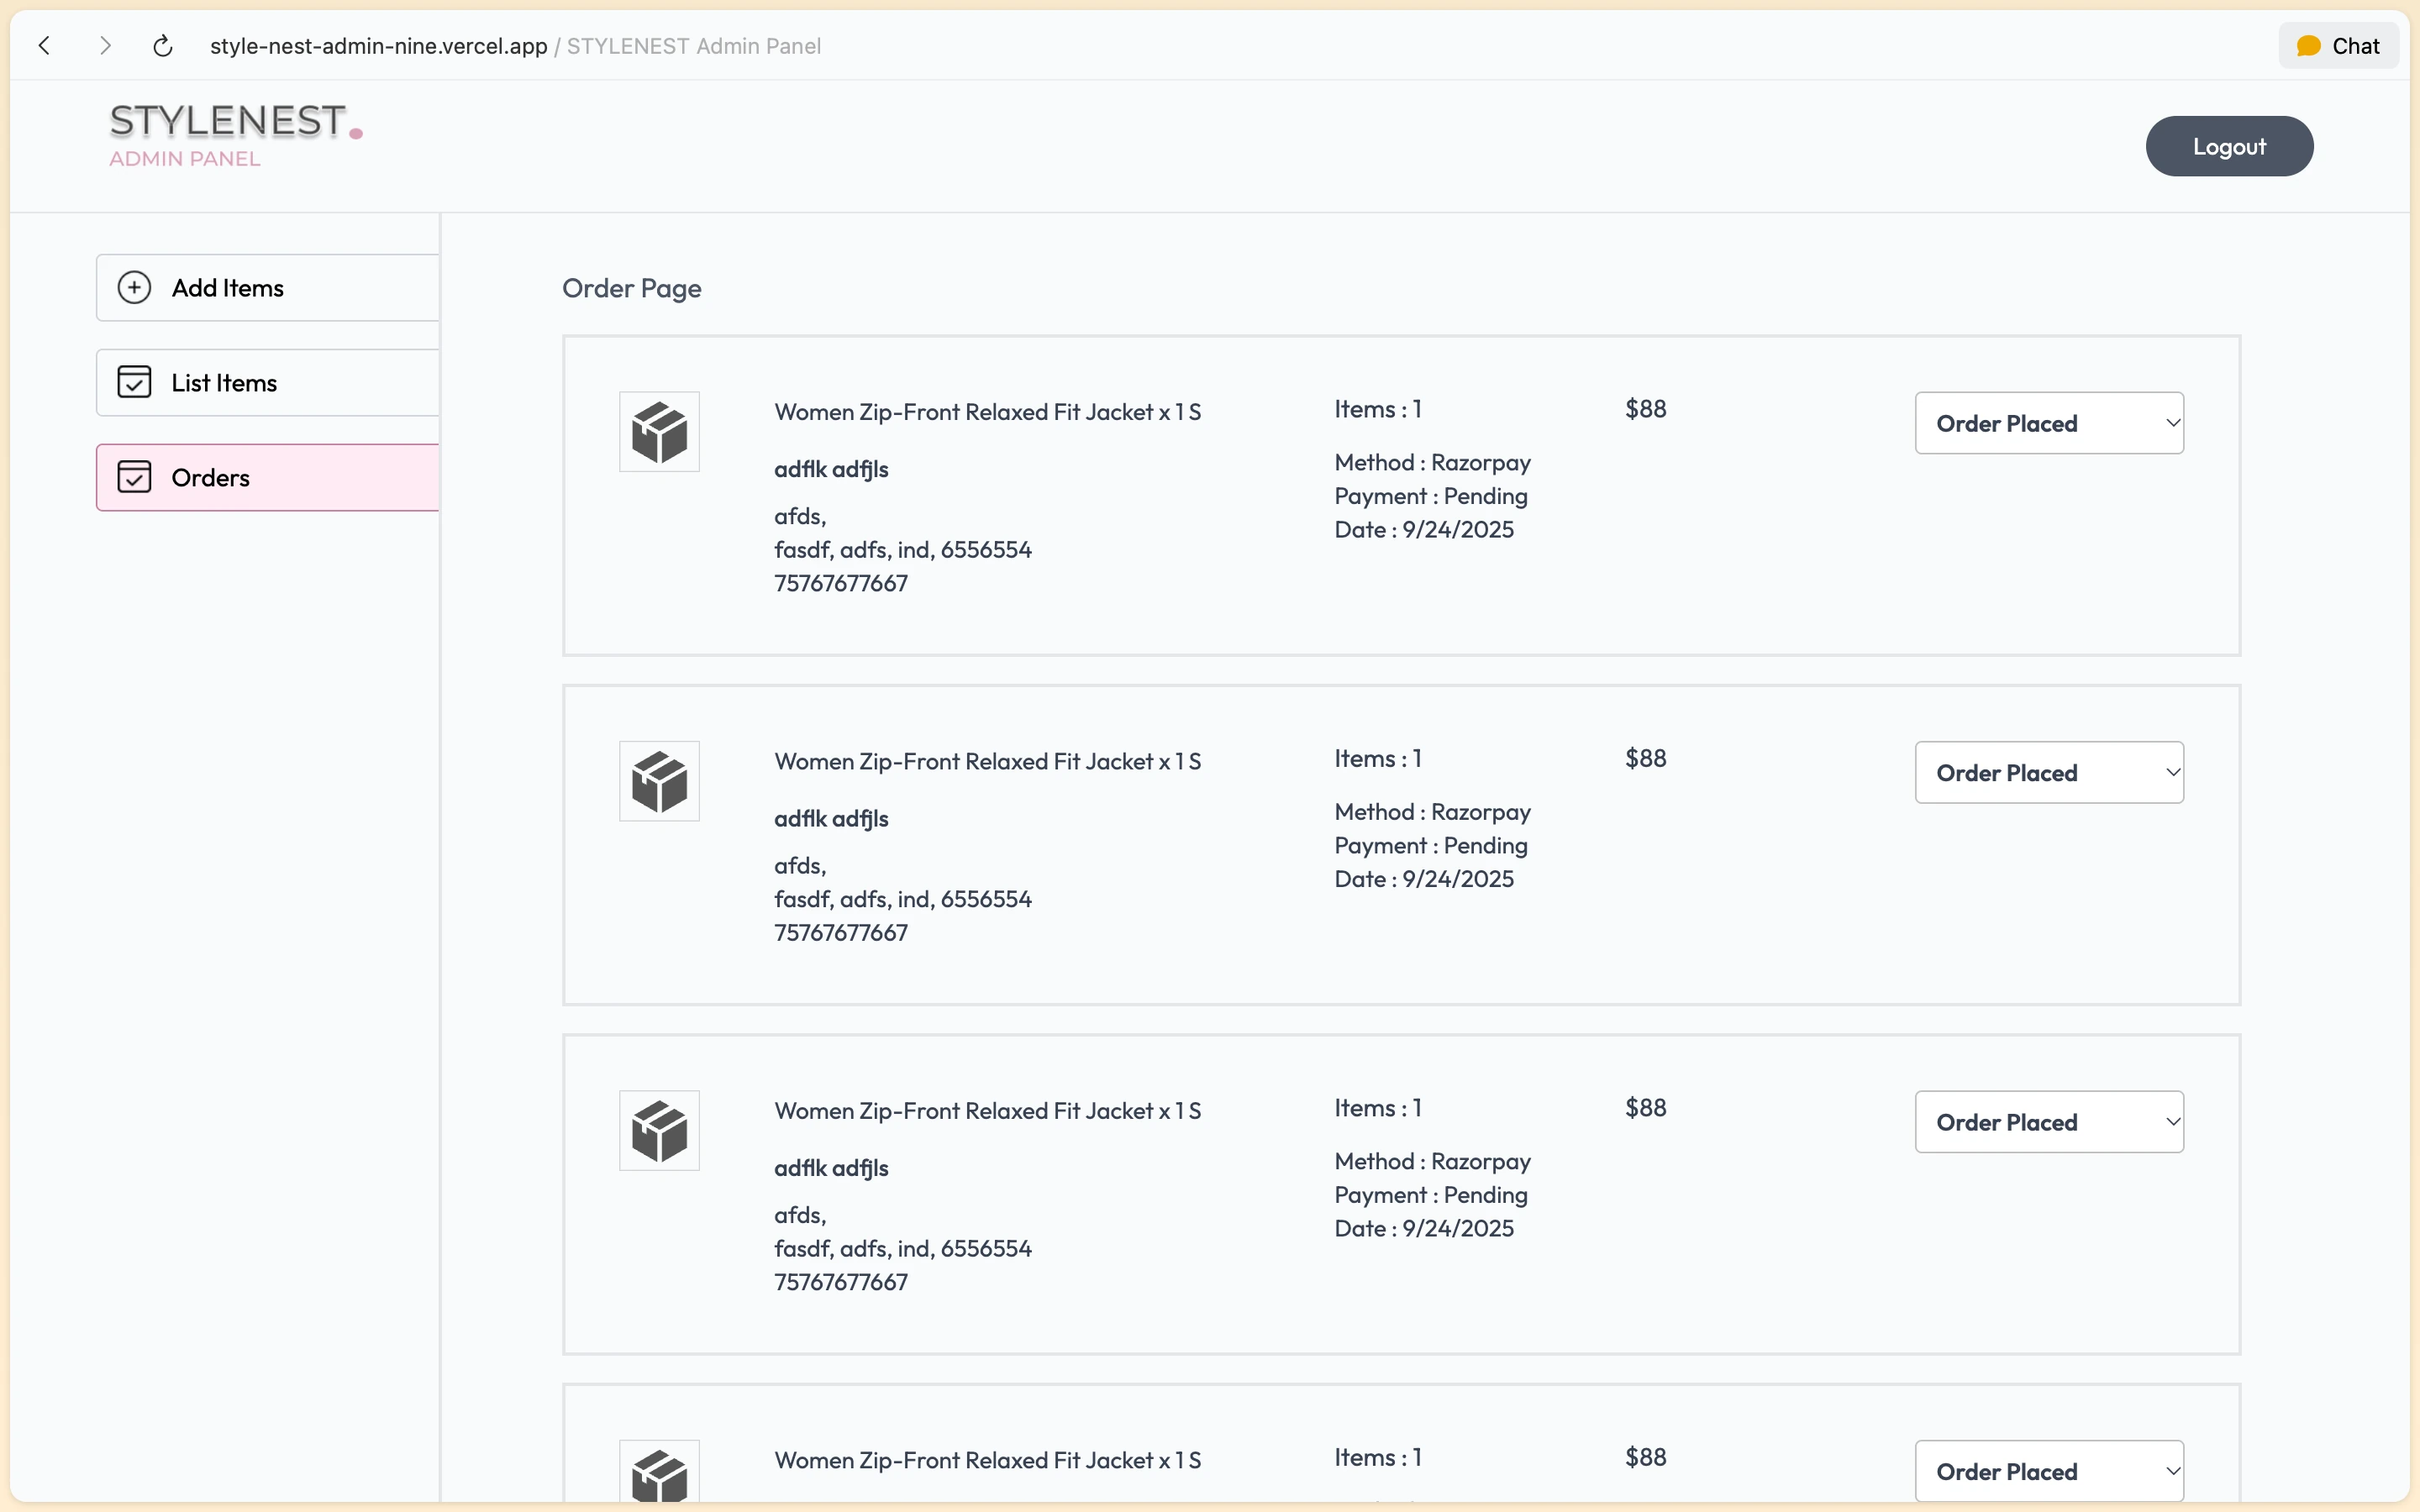Click the browser forward arrow
The width and height of the screenshot is (2420, 1512).
click(x=105, y=46)
